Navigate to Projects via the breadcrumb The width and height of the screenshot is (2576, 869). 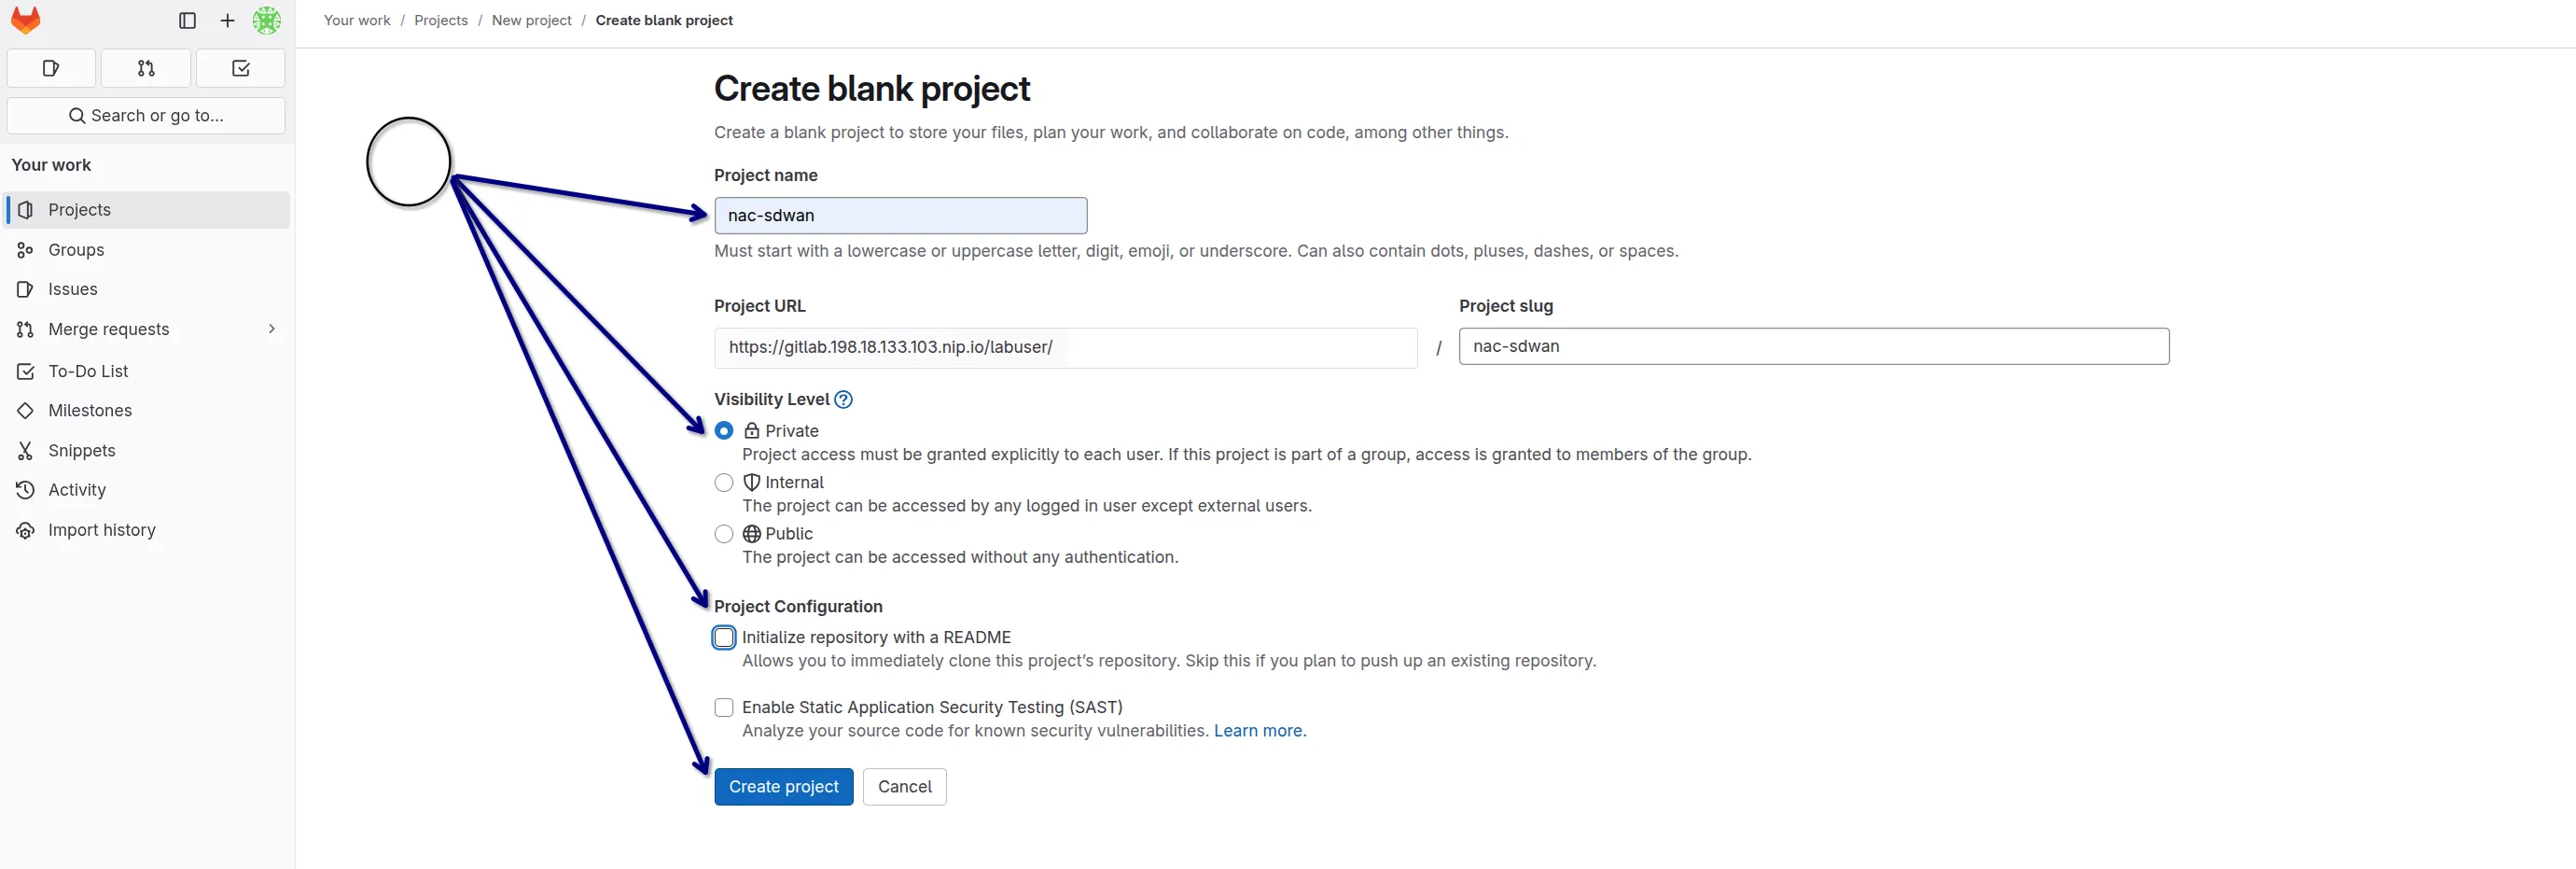pyautogui.click(x=440, y=20)
